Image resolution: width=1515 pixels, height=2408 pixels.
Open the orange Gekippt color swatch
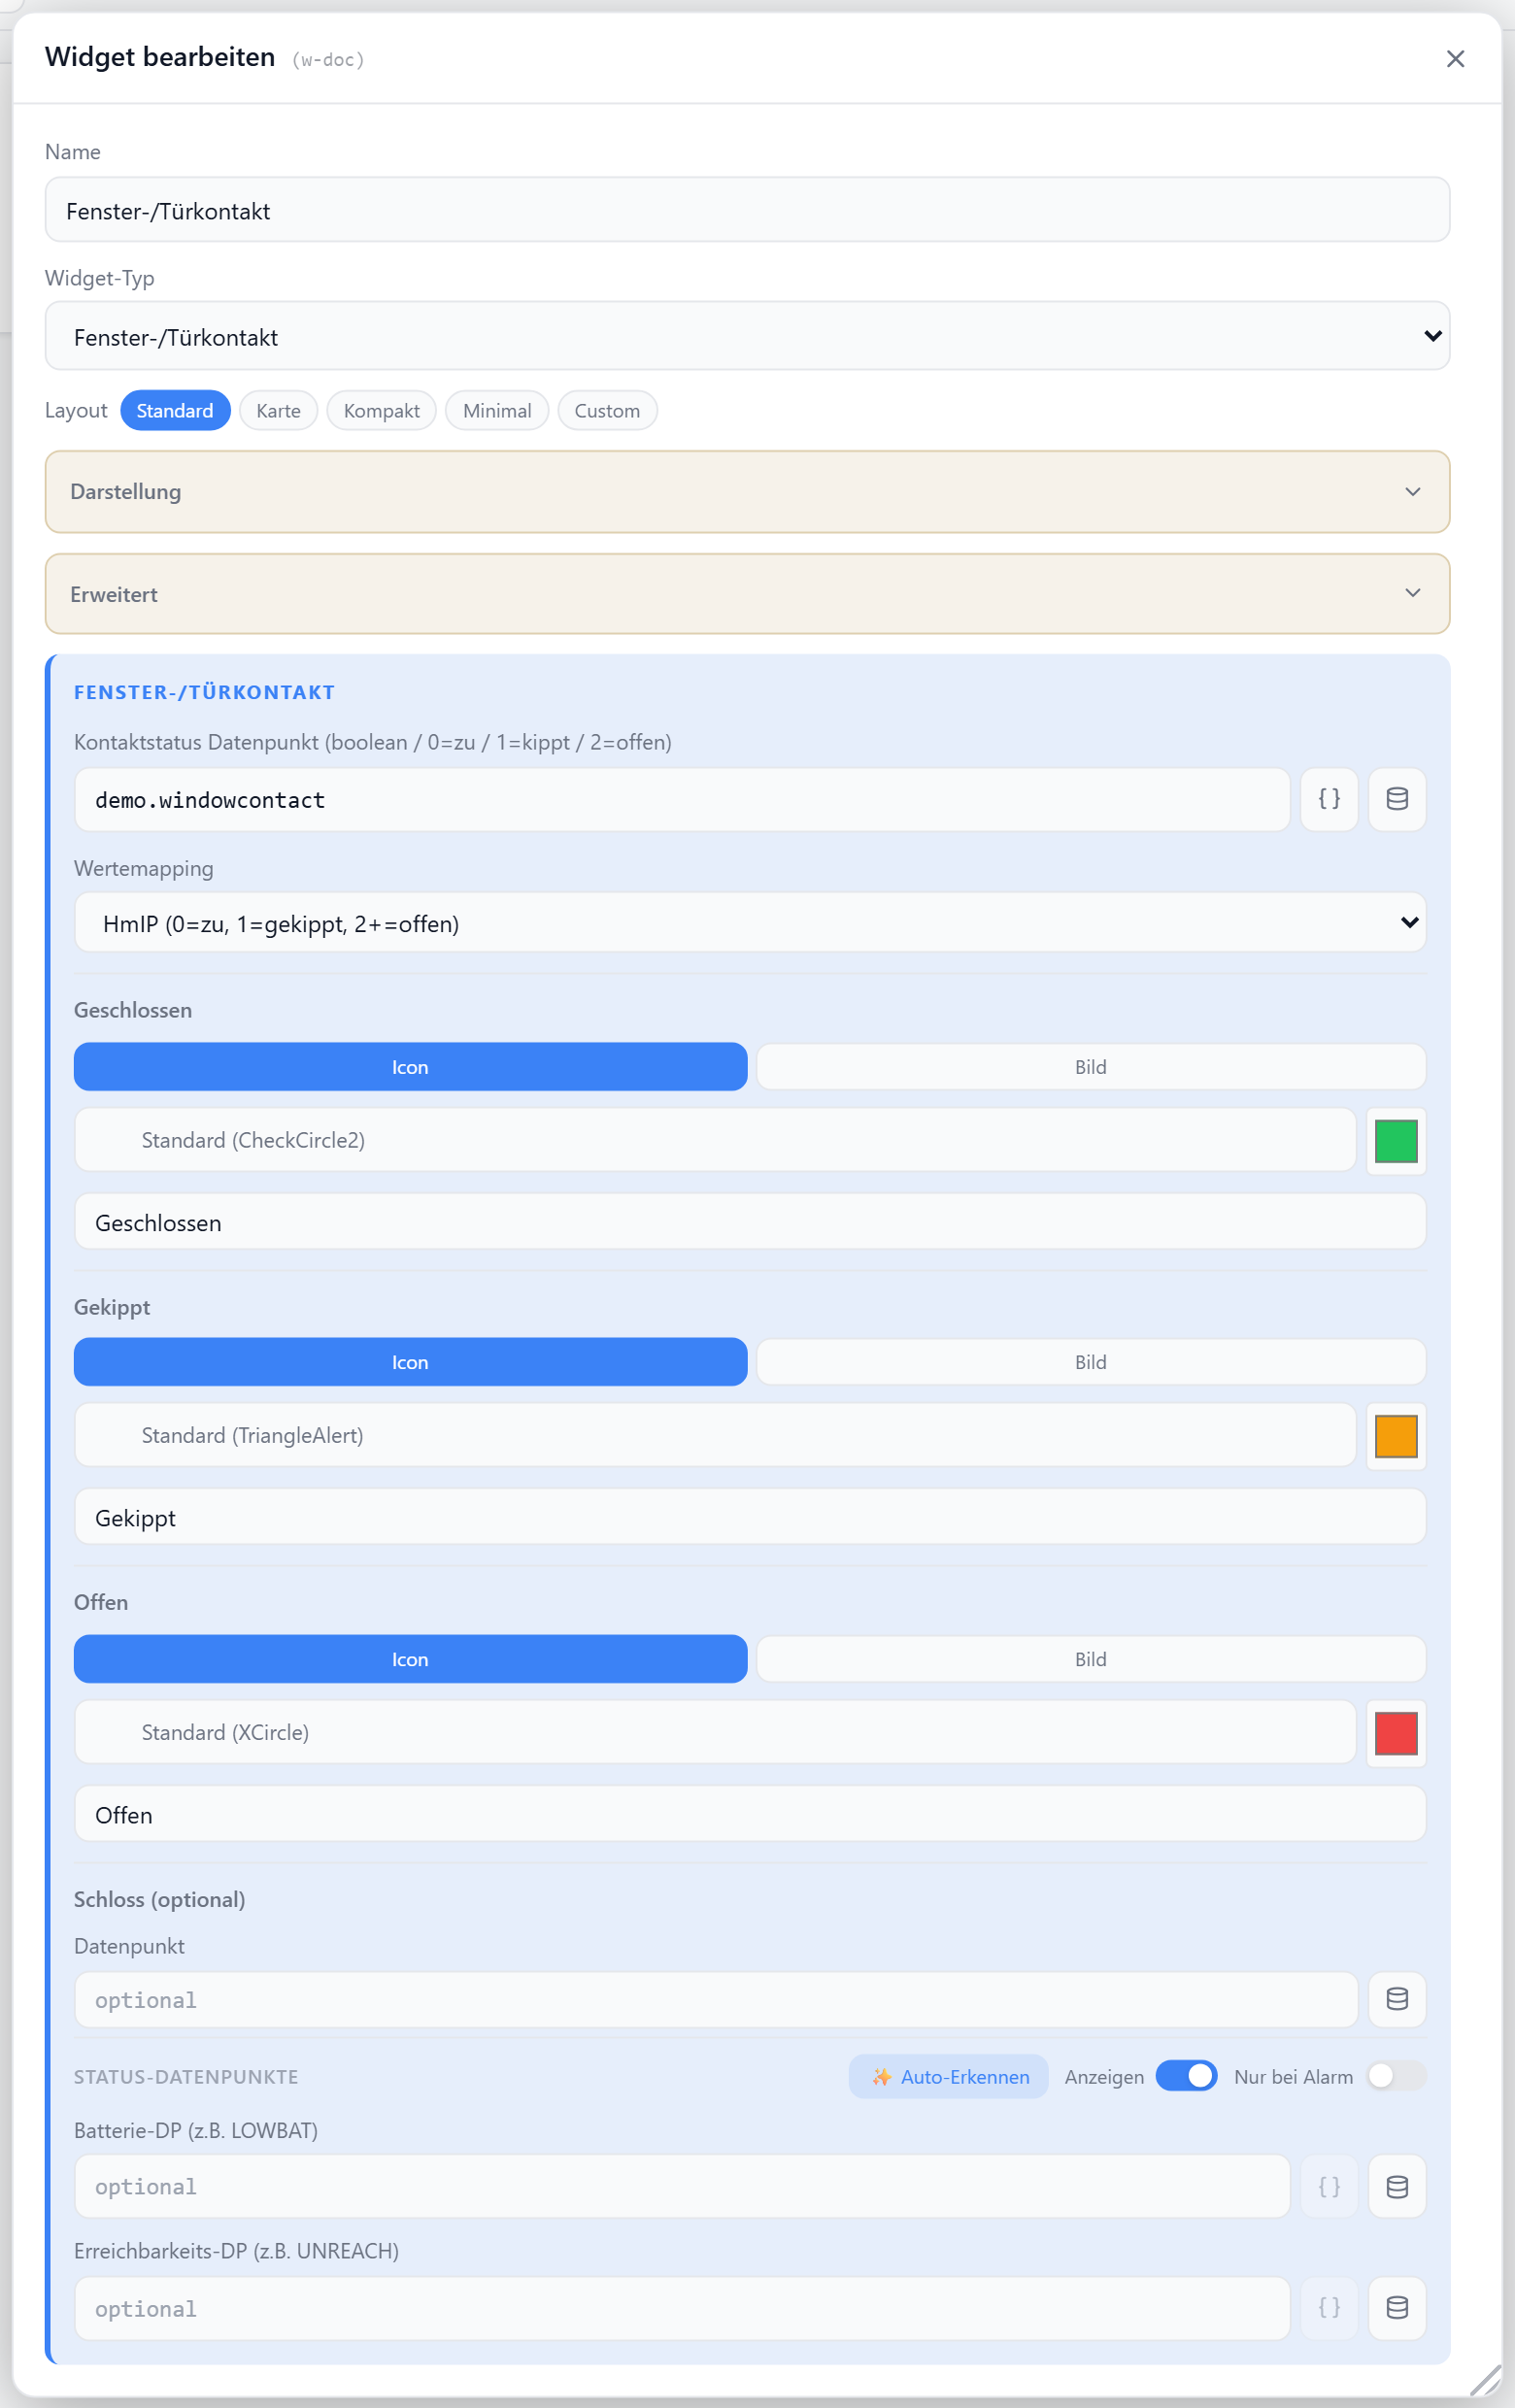(1395, 1436)
